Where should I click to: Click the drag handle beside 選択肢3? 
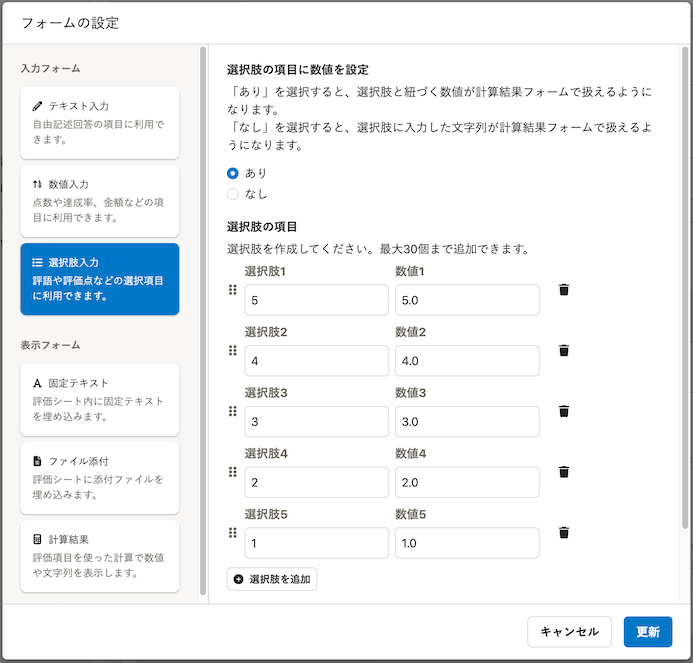(x=233, y=411)
